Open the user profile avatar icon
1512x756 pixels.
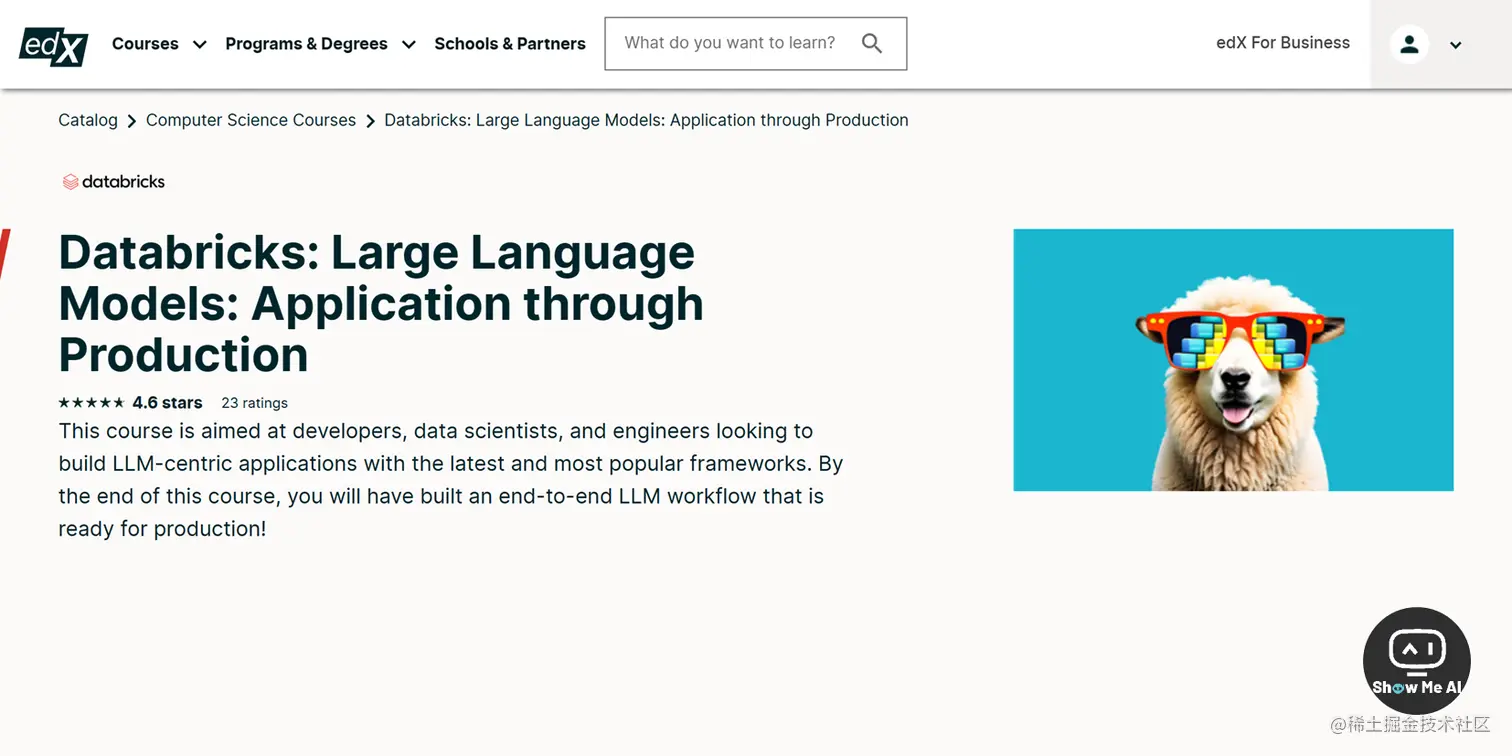pyautogui.click(x=1409, y=44)
